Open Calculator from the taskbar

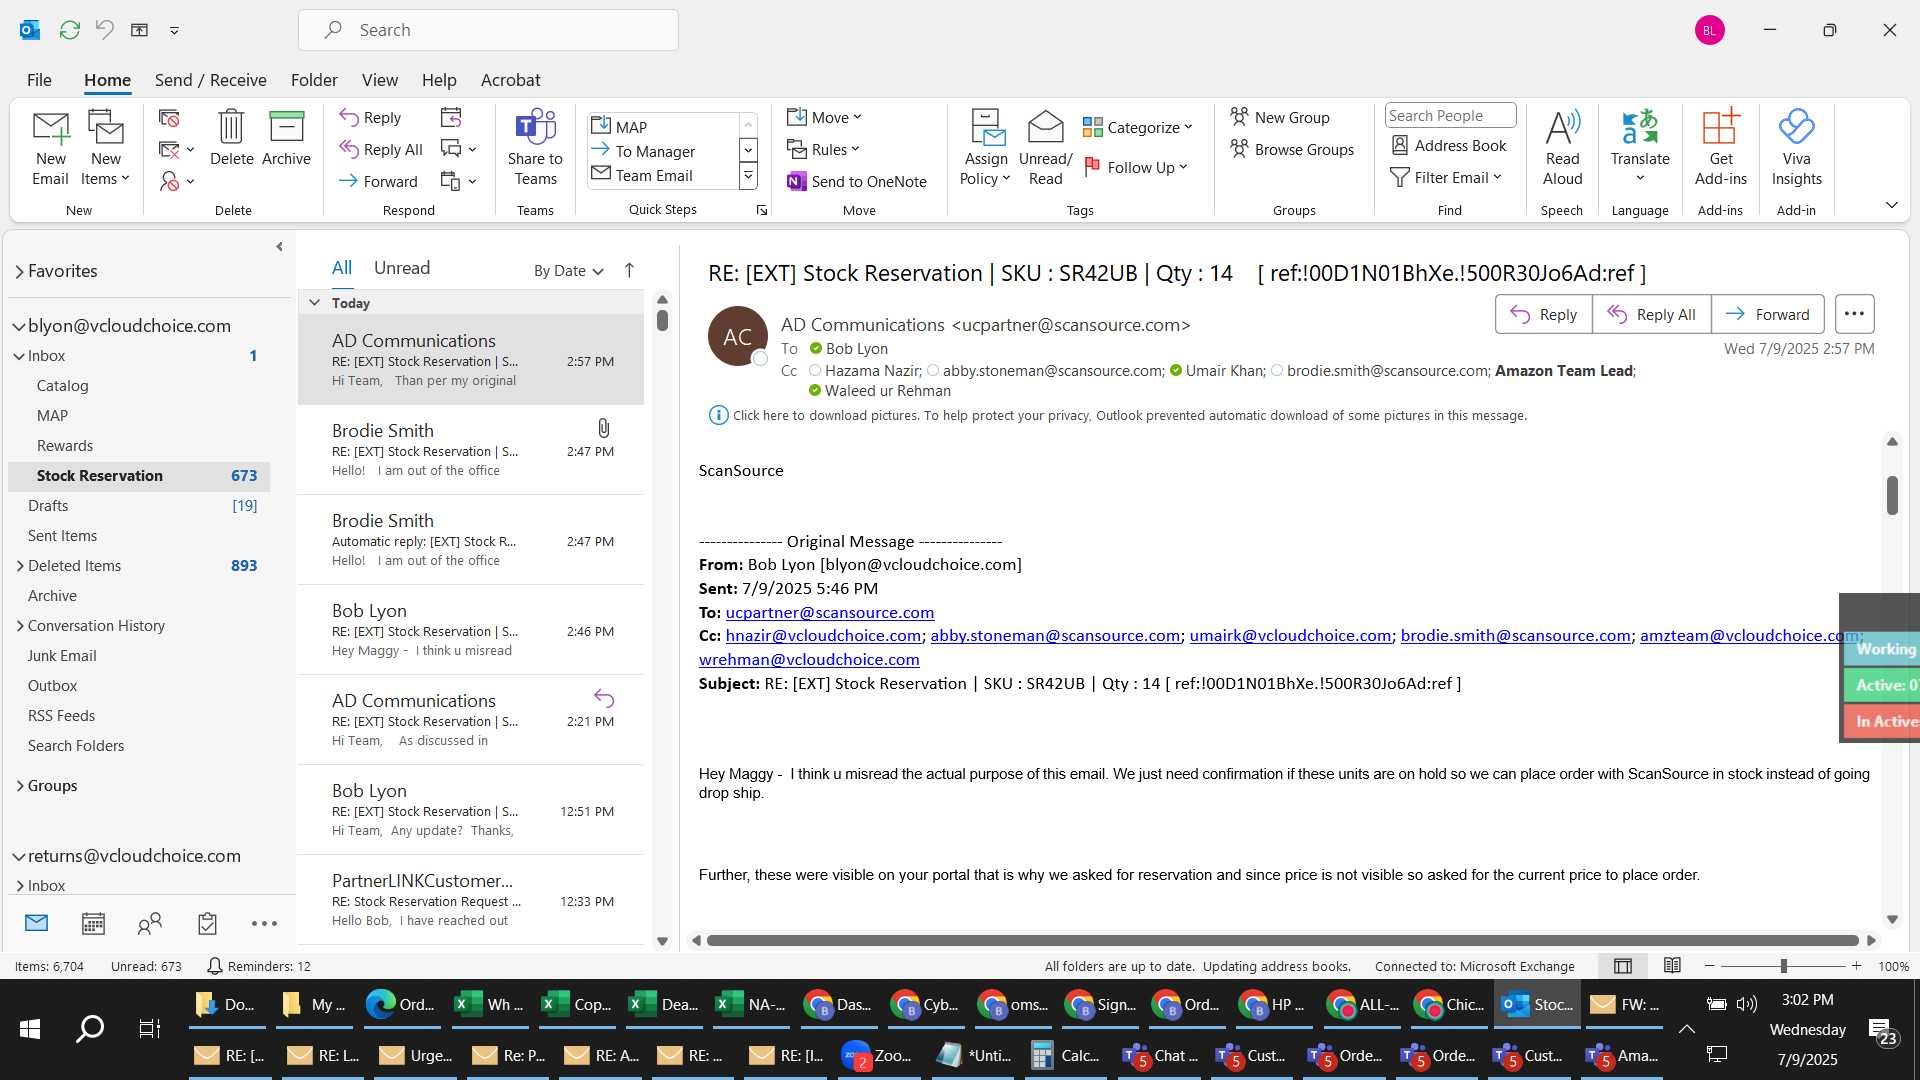(1065, 1055)
